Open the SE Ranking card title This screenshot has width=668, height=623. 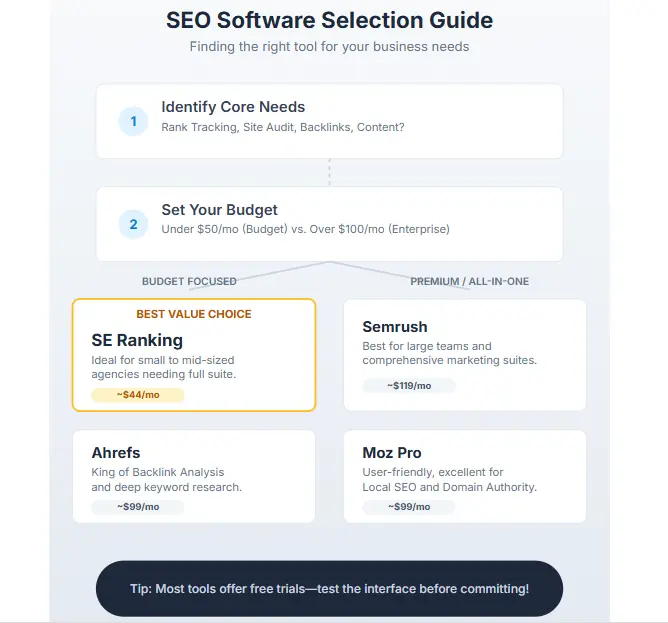[137, 340]
